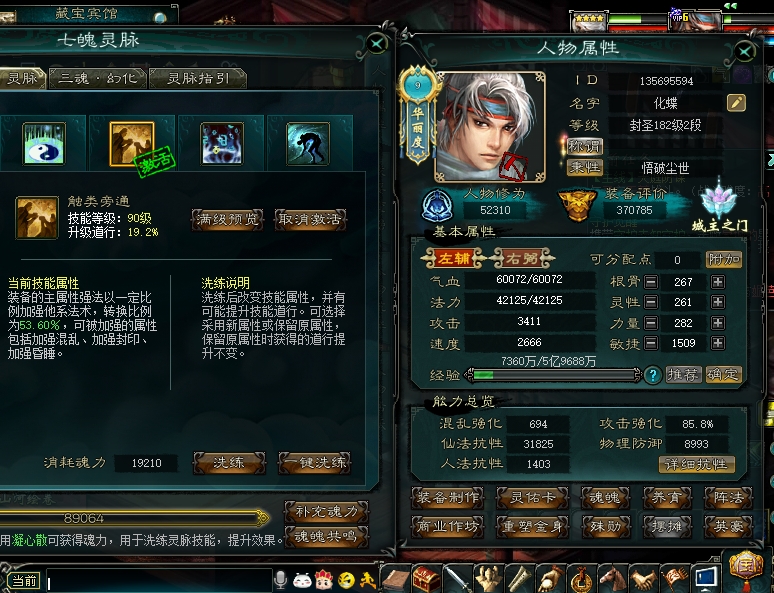Decrease 敏捷 with the minus button

pos(651,343)
